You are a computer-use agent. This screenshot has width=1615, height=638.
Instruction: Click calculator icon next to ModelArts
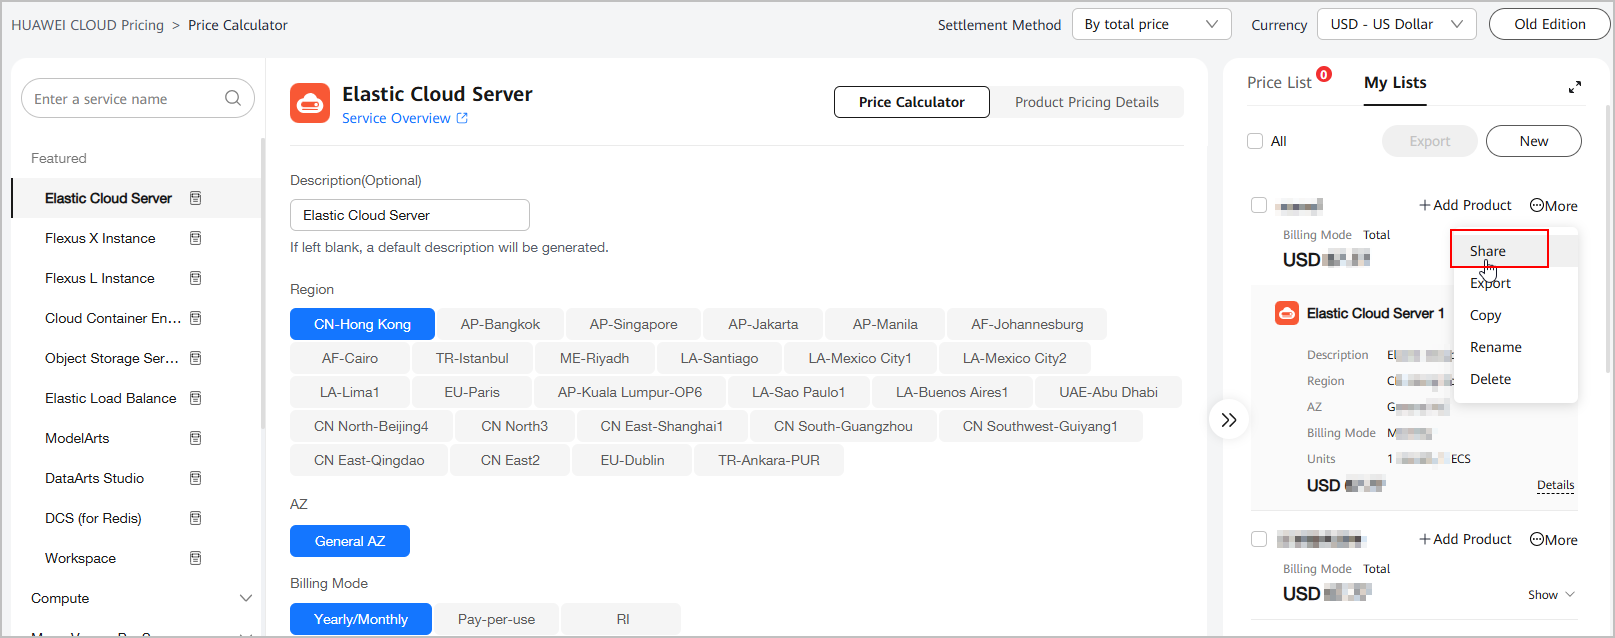(x=195, y=438)
